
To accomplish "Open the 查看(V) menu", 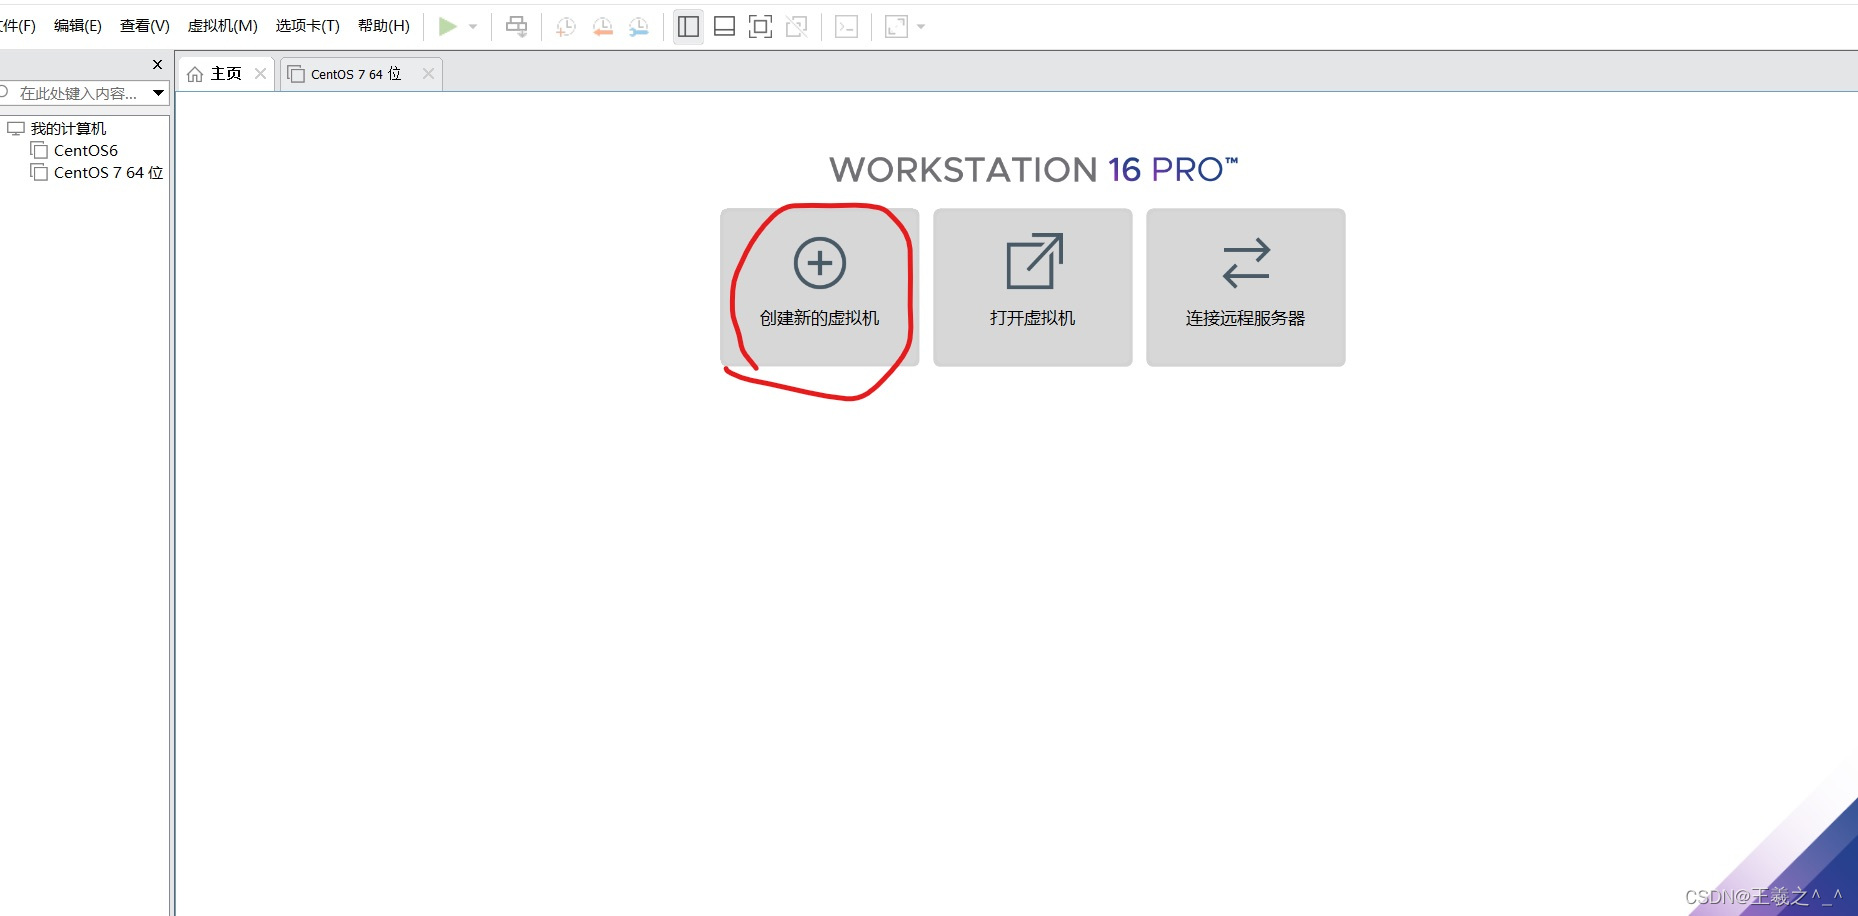I will [145, 26].
